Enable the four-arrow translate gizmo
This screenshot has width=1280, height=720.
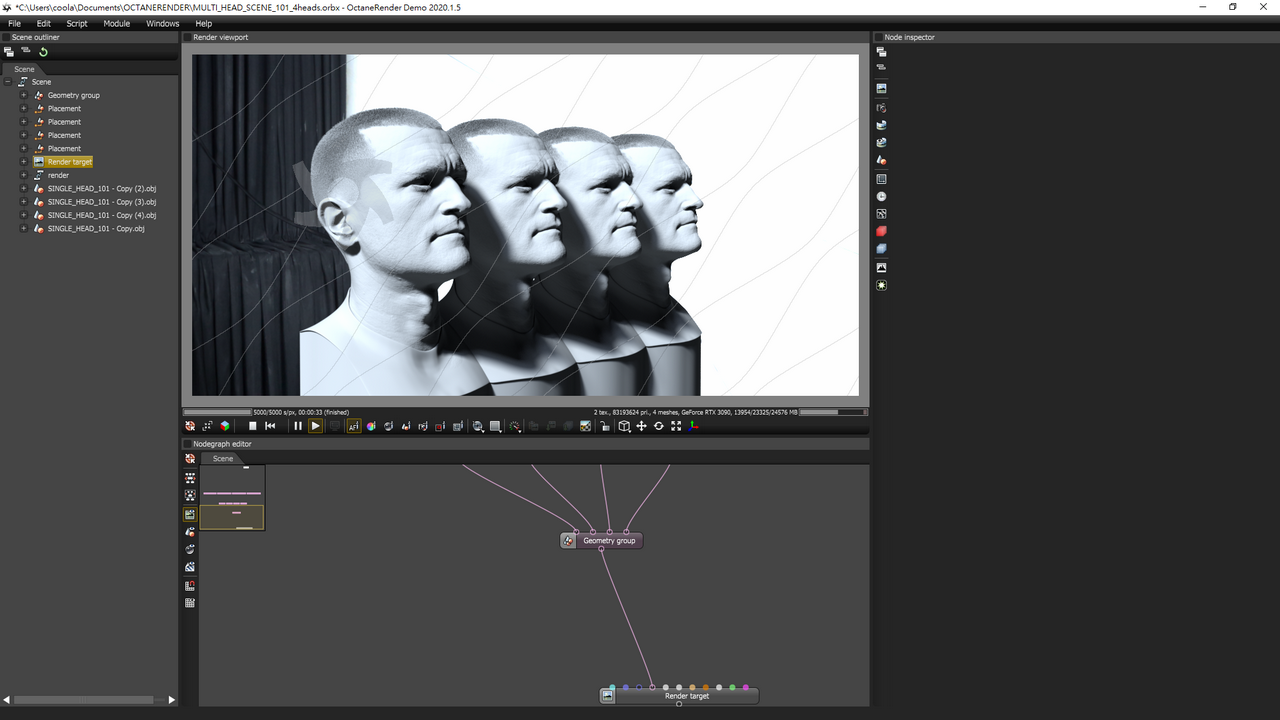(641, 426)
